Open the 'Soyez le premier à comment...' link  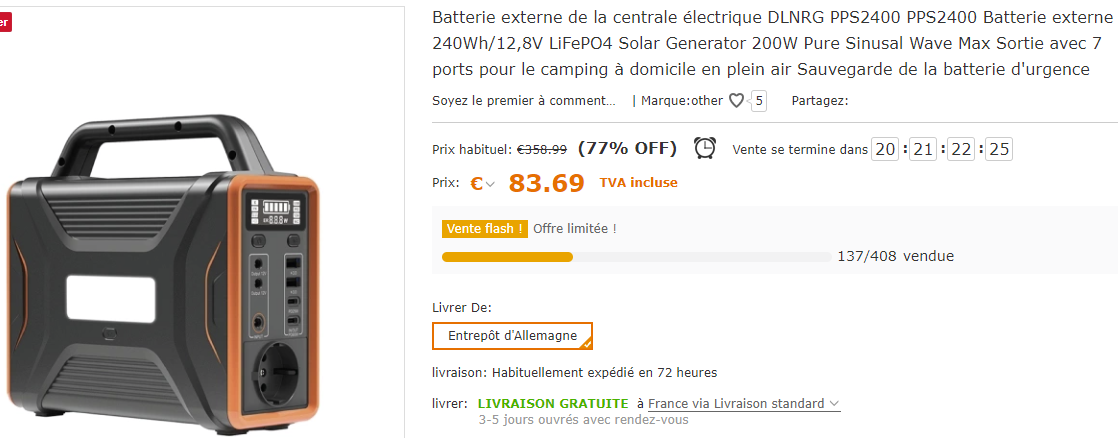[x=524, y=100]
